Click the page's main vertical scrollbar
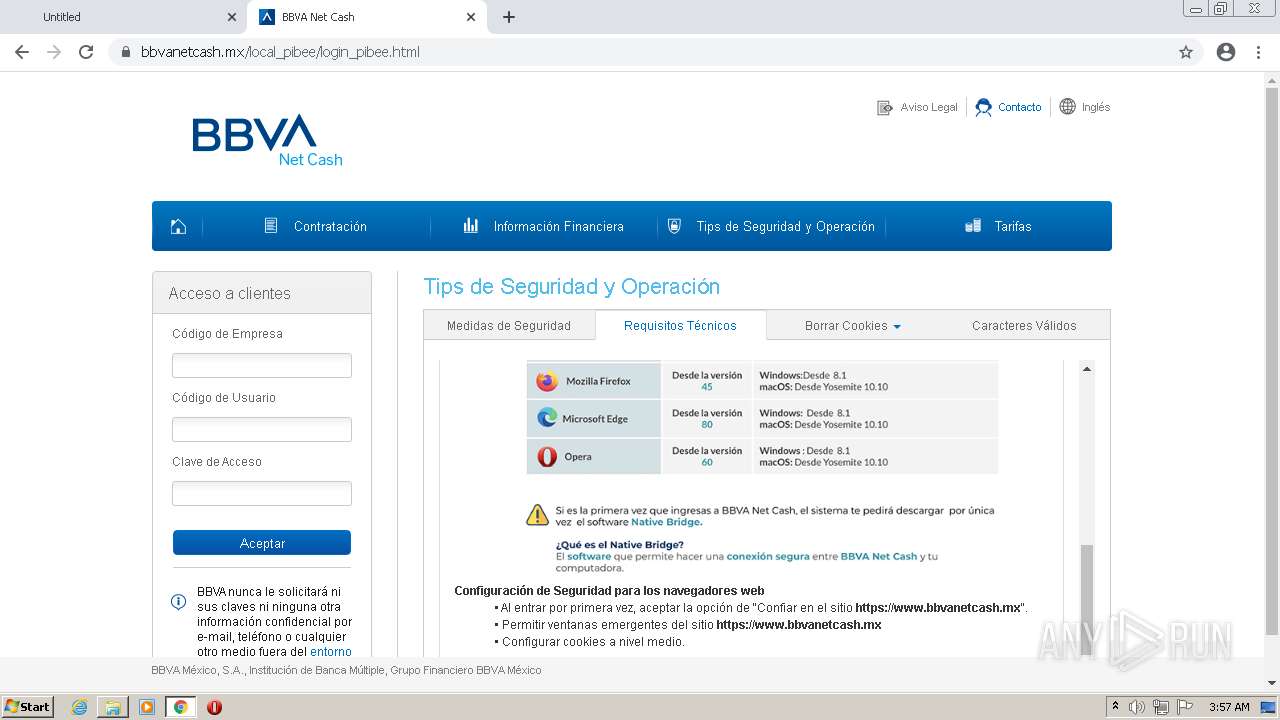This screenshot has height=720, width=1280. click(1272, 360)
